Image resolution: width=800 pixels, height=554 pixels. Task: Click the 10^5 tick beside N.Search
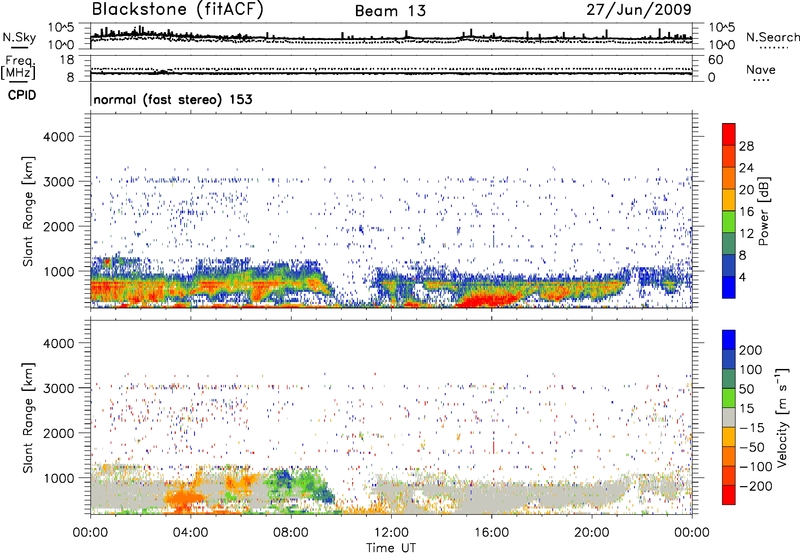tap(721, 28)
